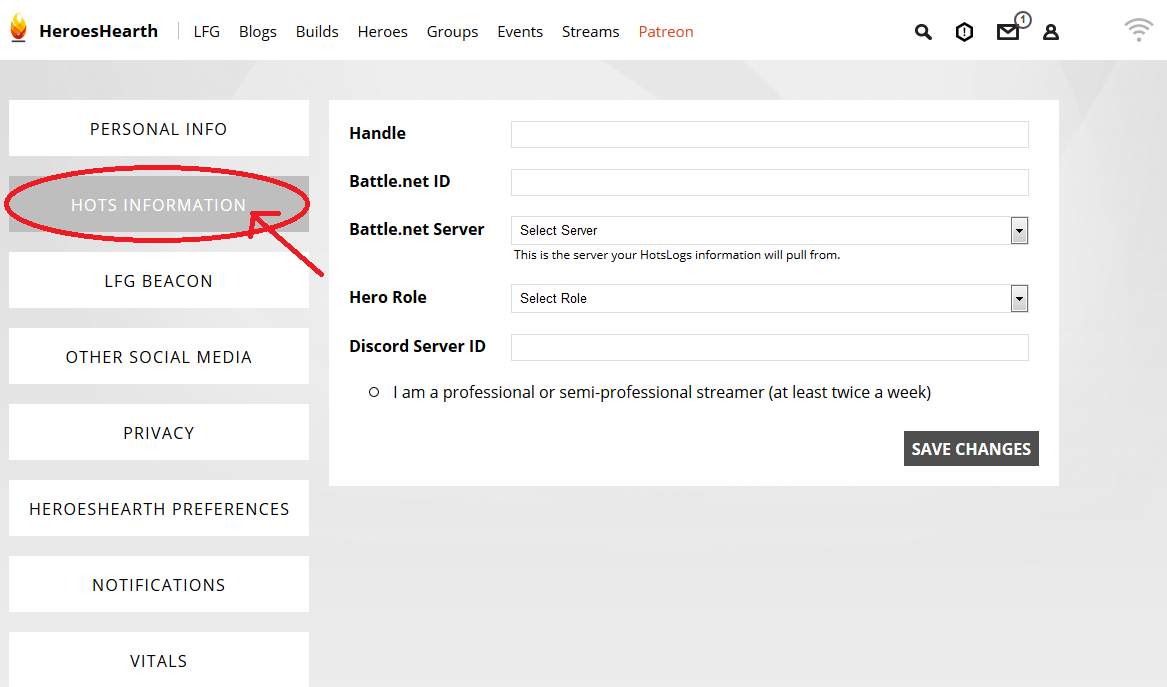Viewport: 1167px width, 687px height.
Task: Select the HOTS Information tab
Action: point(159,205)
